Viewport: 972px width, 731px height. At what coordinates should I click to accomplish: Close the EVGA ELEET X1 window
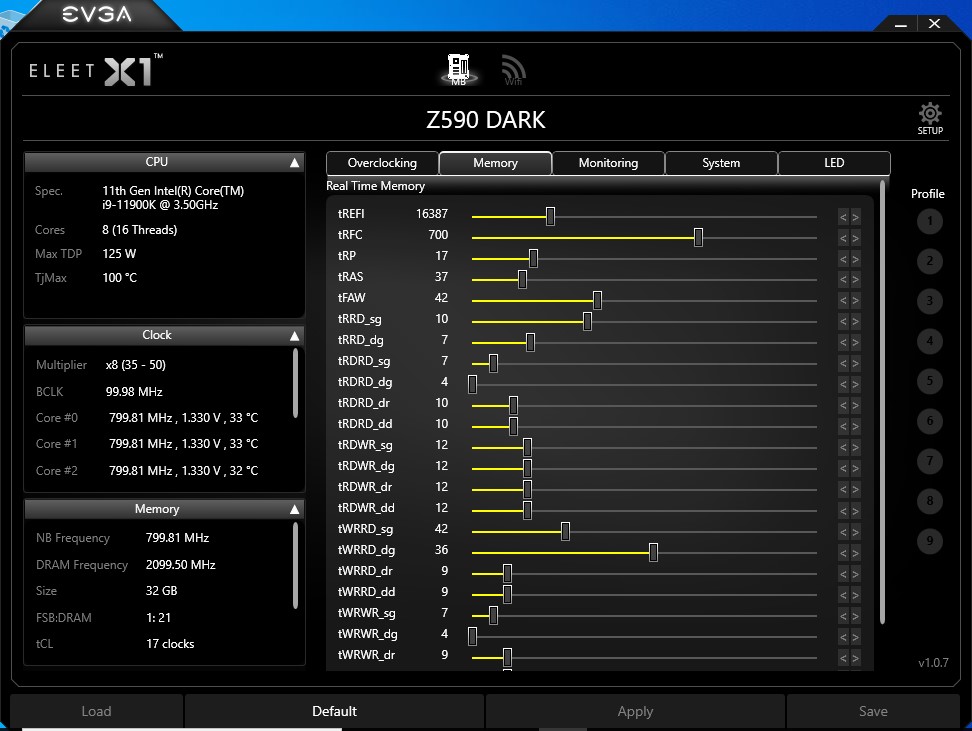click(x=935, y=24)
